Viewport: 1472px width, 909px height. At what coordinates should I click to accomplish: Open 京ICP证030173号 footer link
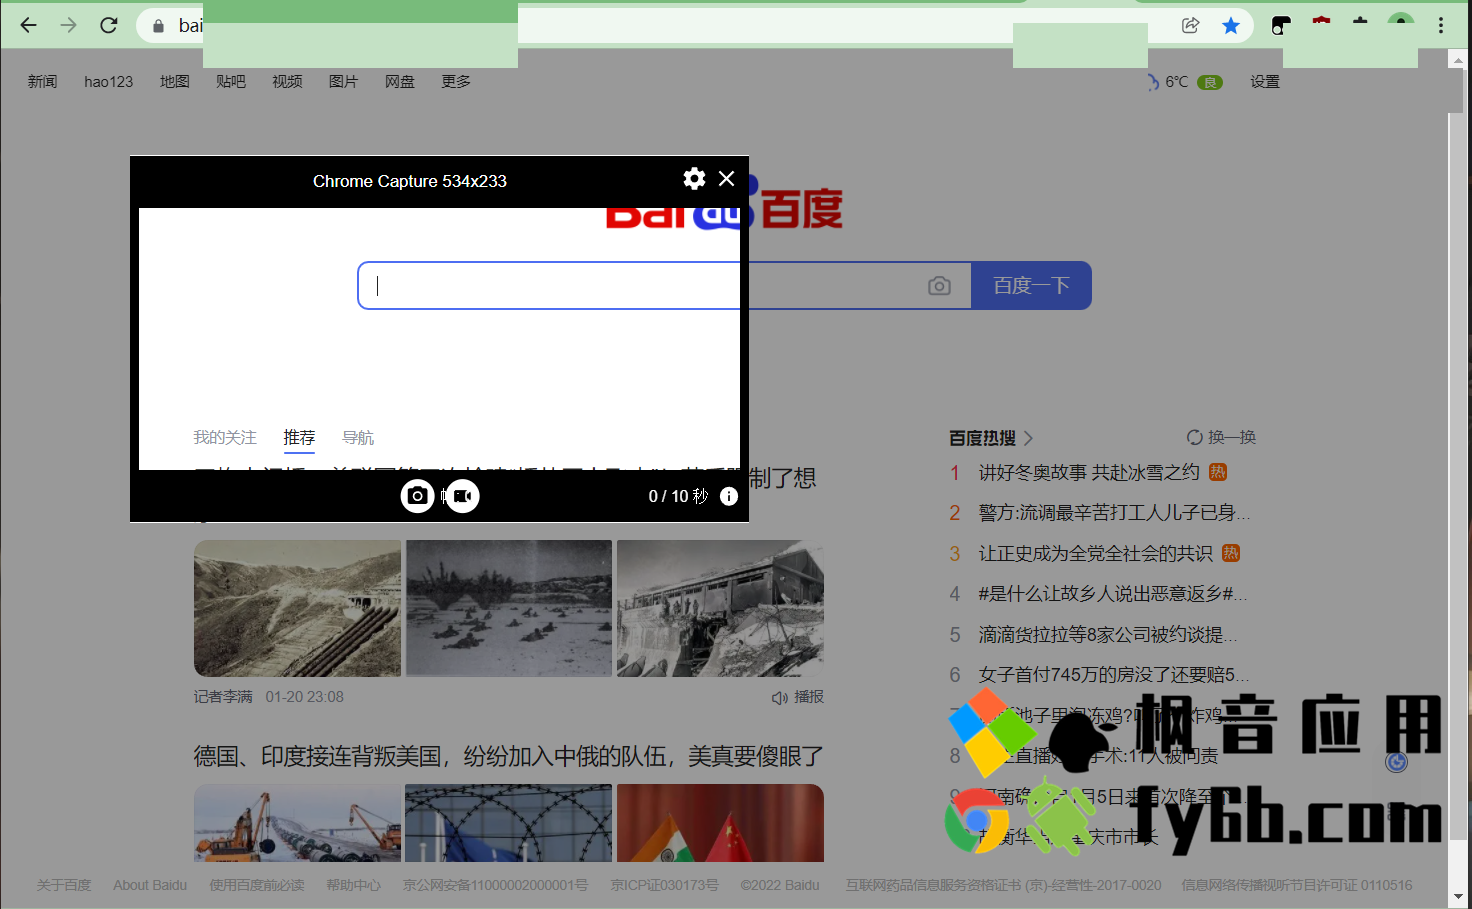pyautogui.click(x=665, y=885)
